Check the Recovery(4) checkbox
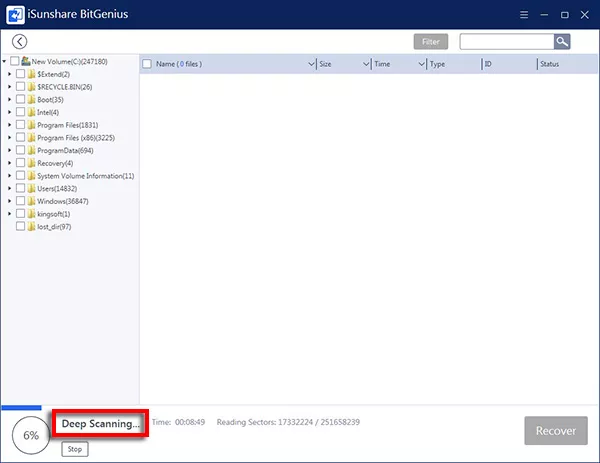Image resolution: width=600 pixels, height=463 pixels. [21, 163]
